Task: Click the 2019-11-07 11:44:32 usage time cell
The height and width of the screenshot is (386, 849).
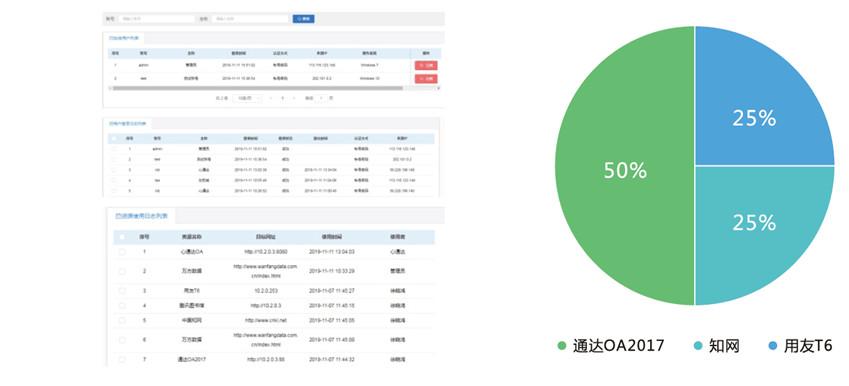Action: 331,359
